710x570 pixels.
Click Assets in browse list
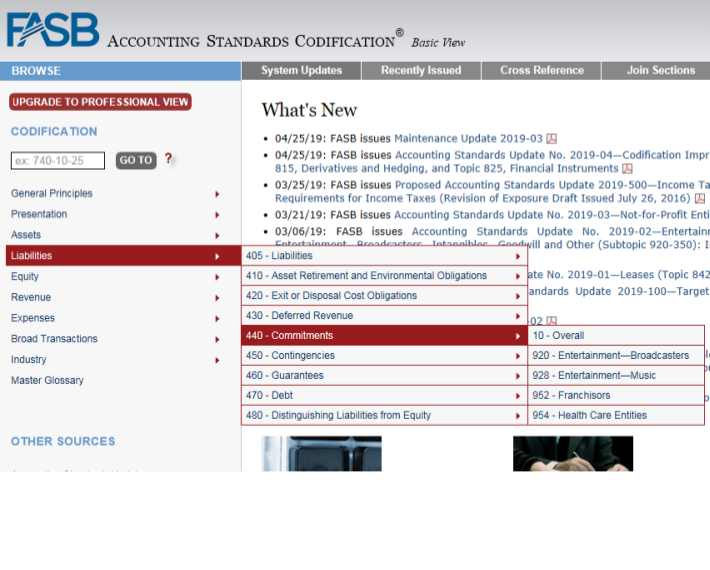click(26, 235)
